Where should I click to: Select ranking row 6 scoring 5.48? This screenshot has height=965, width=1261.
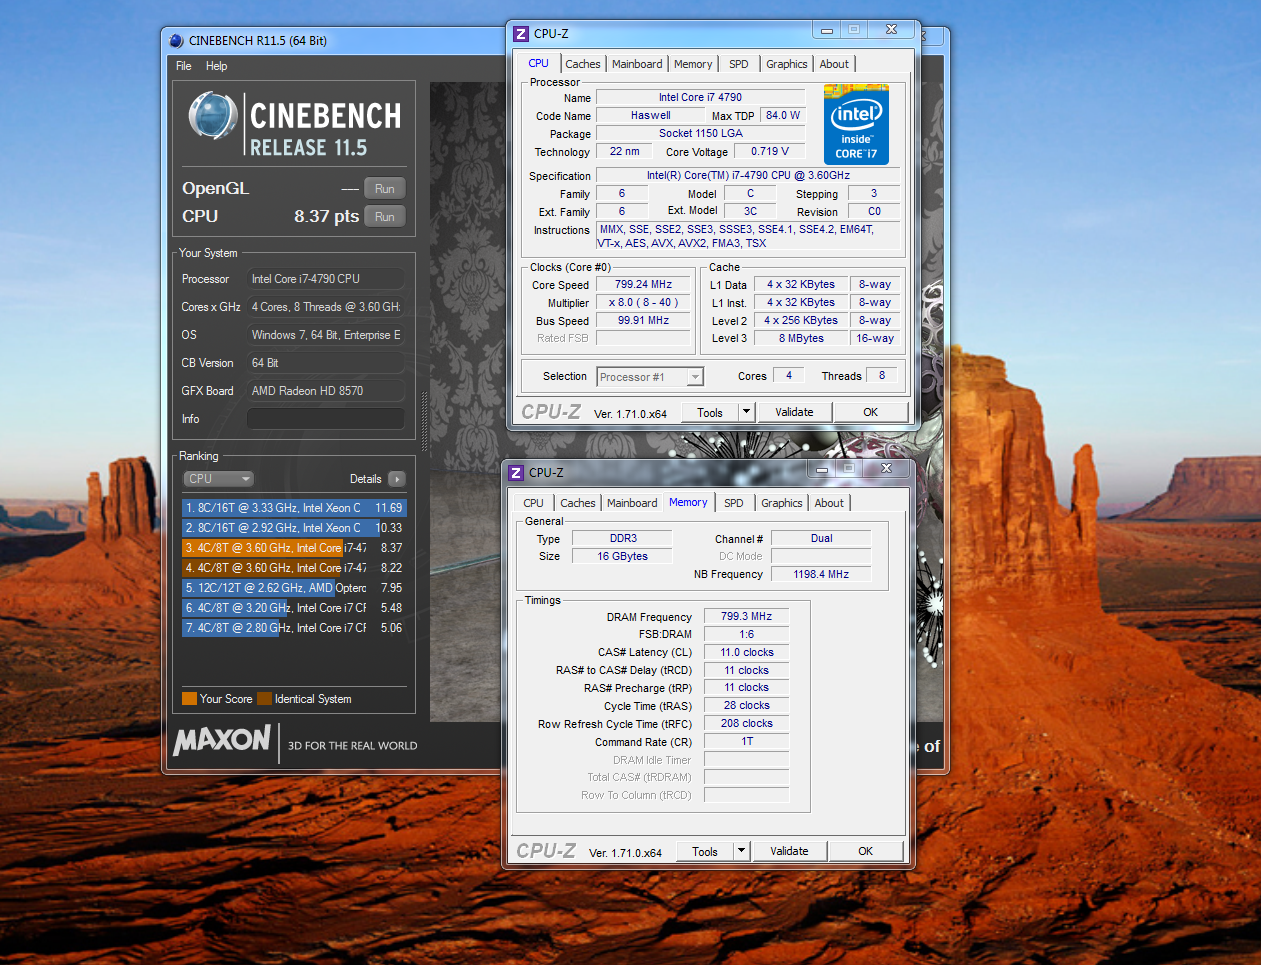point(294,608)
